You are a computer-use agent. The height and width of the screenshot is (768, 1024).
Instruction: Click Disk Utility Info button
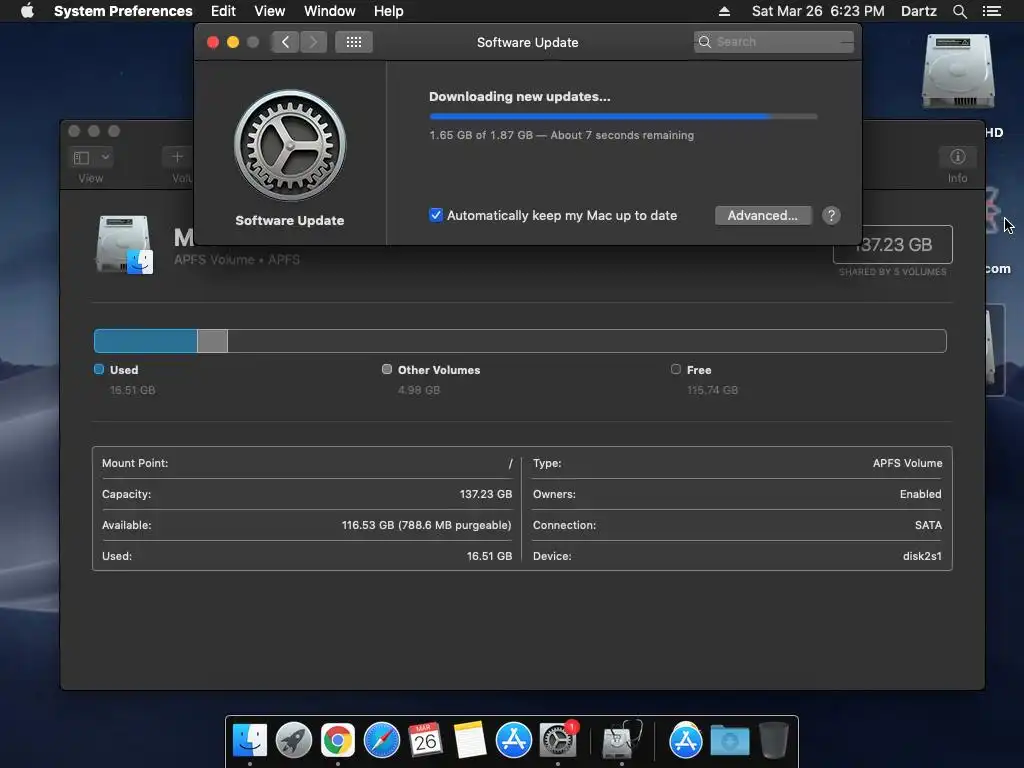click(957, 157)
